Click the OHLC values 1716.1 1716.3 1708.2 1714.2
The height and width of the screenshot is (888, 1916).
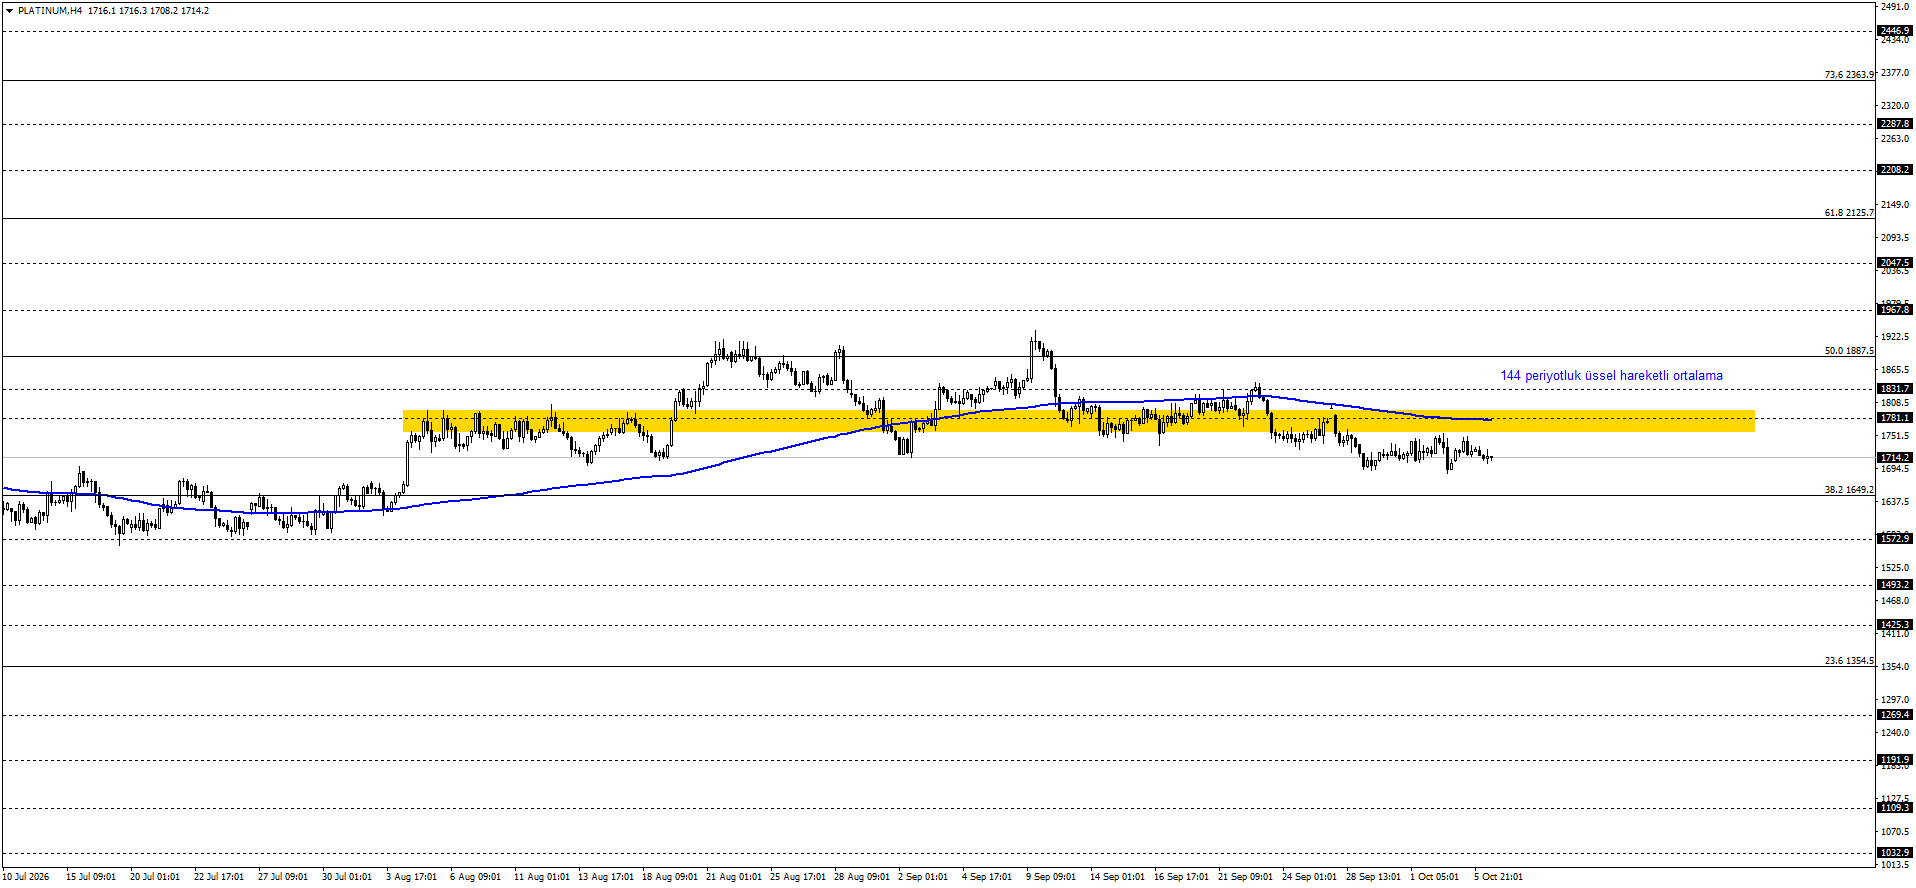pyautogui.click(x=149, y=10)
